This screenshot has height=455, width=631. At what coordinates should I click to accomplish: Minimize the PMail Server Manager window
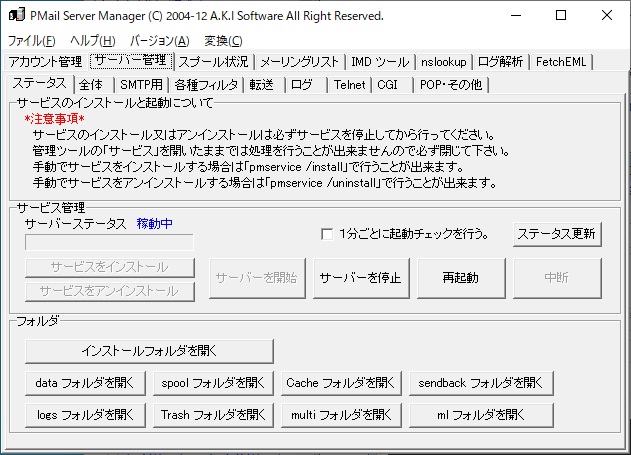[516, 15]
